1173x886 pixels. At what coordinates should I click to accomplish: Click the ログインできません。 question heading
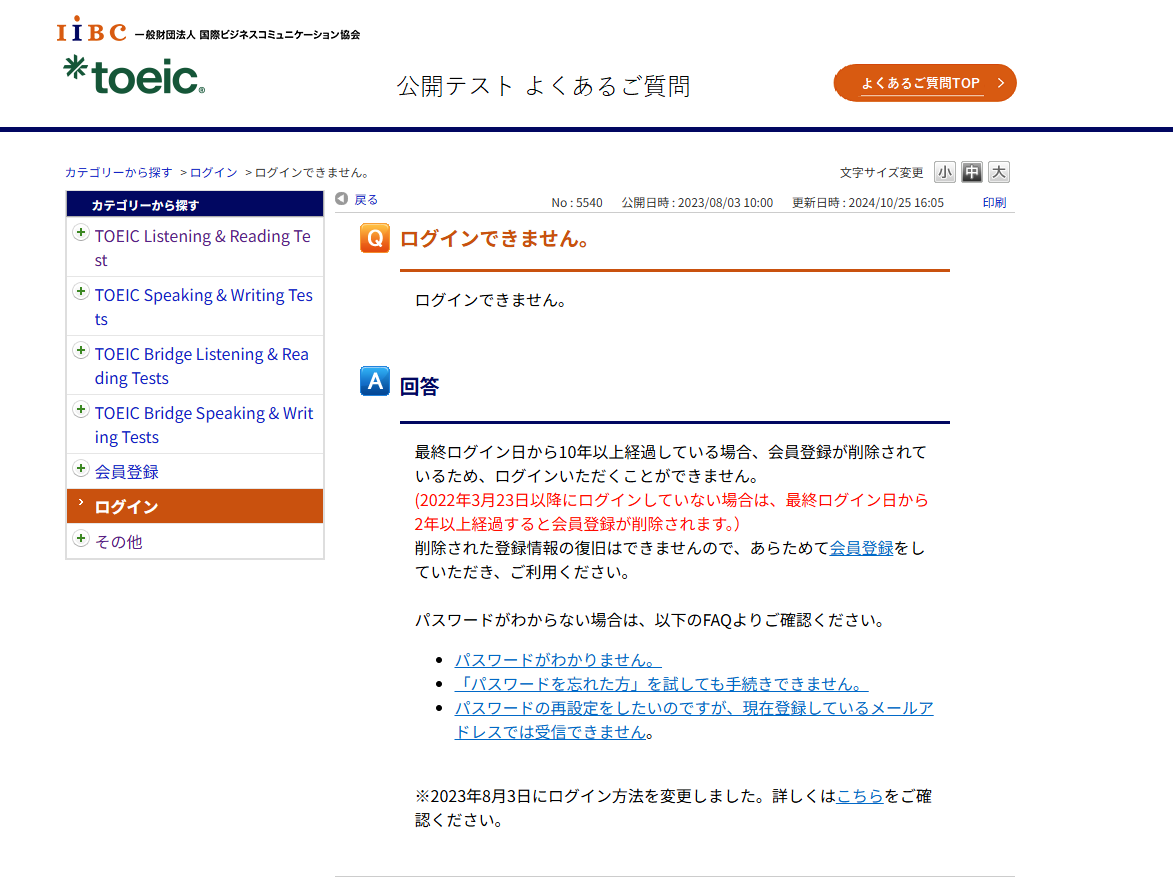click(497, 239)
